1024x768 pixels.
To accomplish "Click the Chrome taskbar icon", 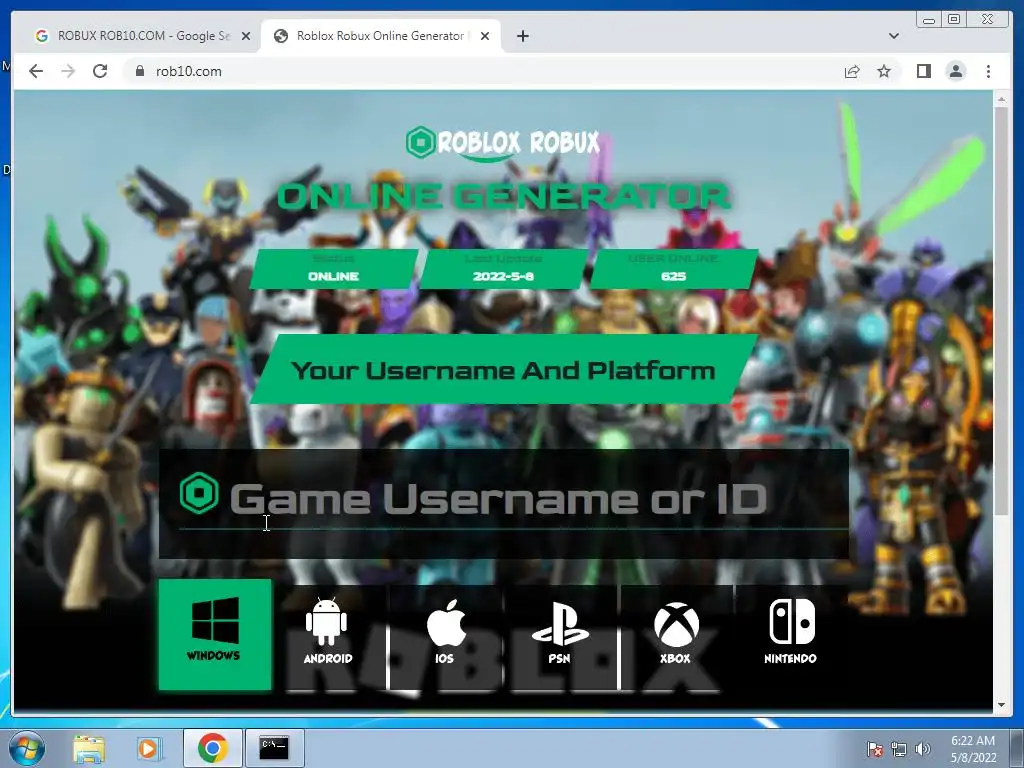I will tap(212, 748).
